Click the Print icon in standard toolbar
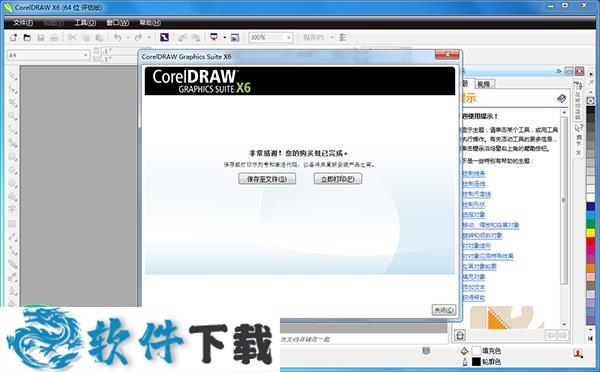600x372 pixels. 54,38
